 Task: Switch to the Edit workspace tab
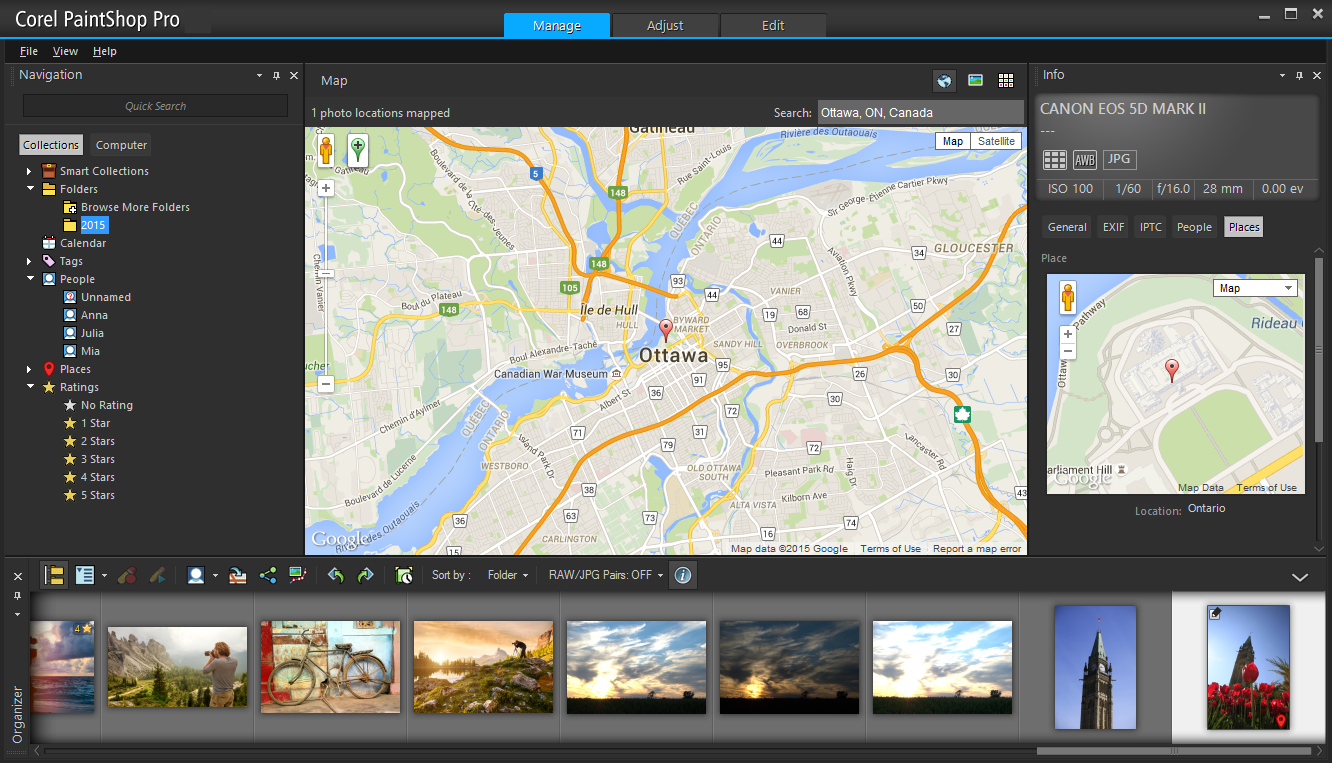point(773,25)
